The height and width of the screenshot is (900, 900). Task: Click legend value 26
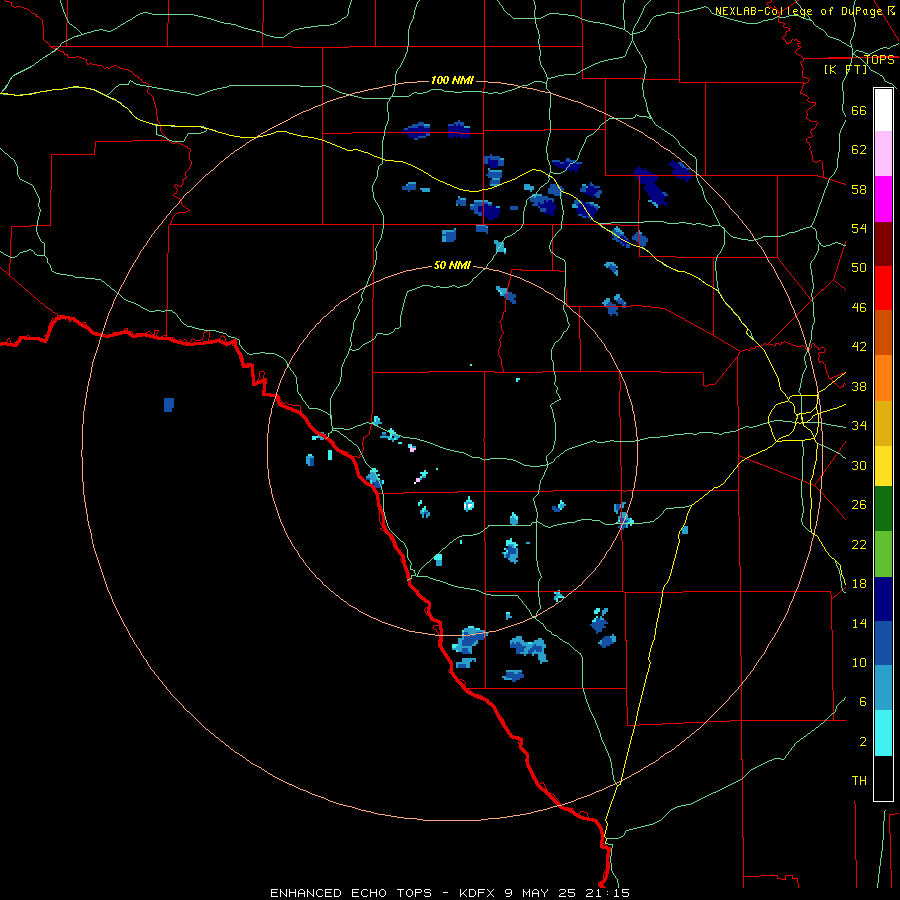click(859, 505)
